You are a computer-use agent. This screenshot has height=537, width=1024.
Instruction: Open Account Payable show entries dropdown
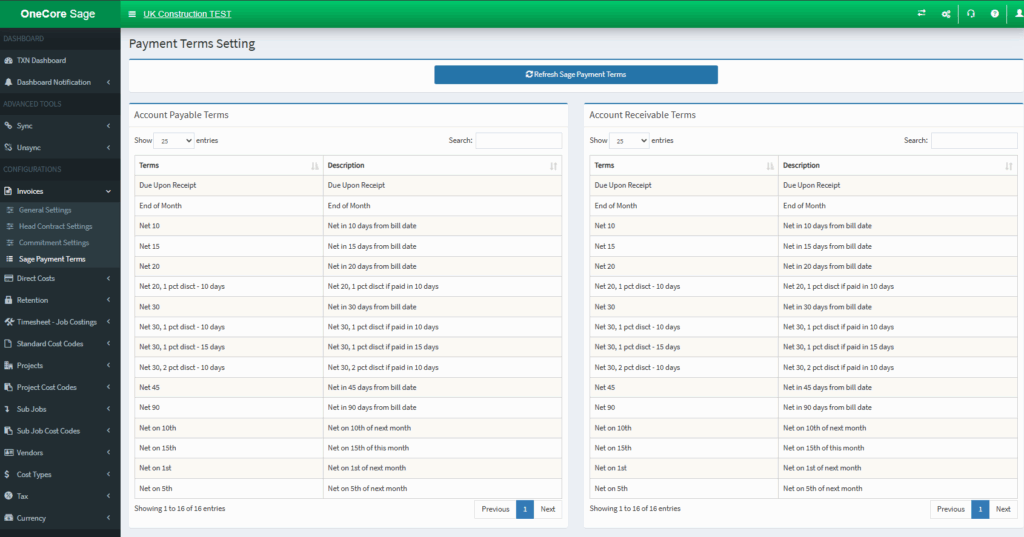(174, 140)
